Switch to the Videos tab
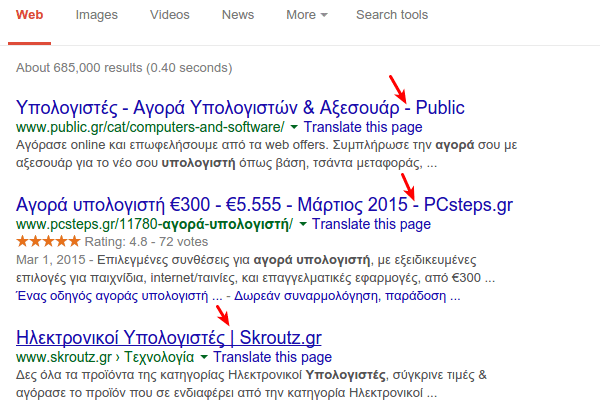Image resolution: width=600 pixels, height=400 pixels. pos(170,15)
